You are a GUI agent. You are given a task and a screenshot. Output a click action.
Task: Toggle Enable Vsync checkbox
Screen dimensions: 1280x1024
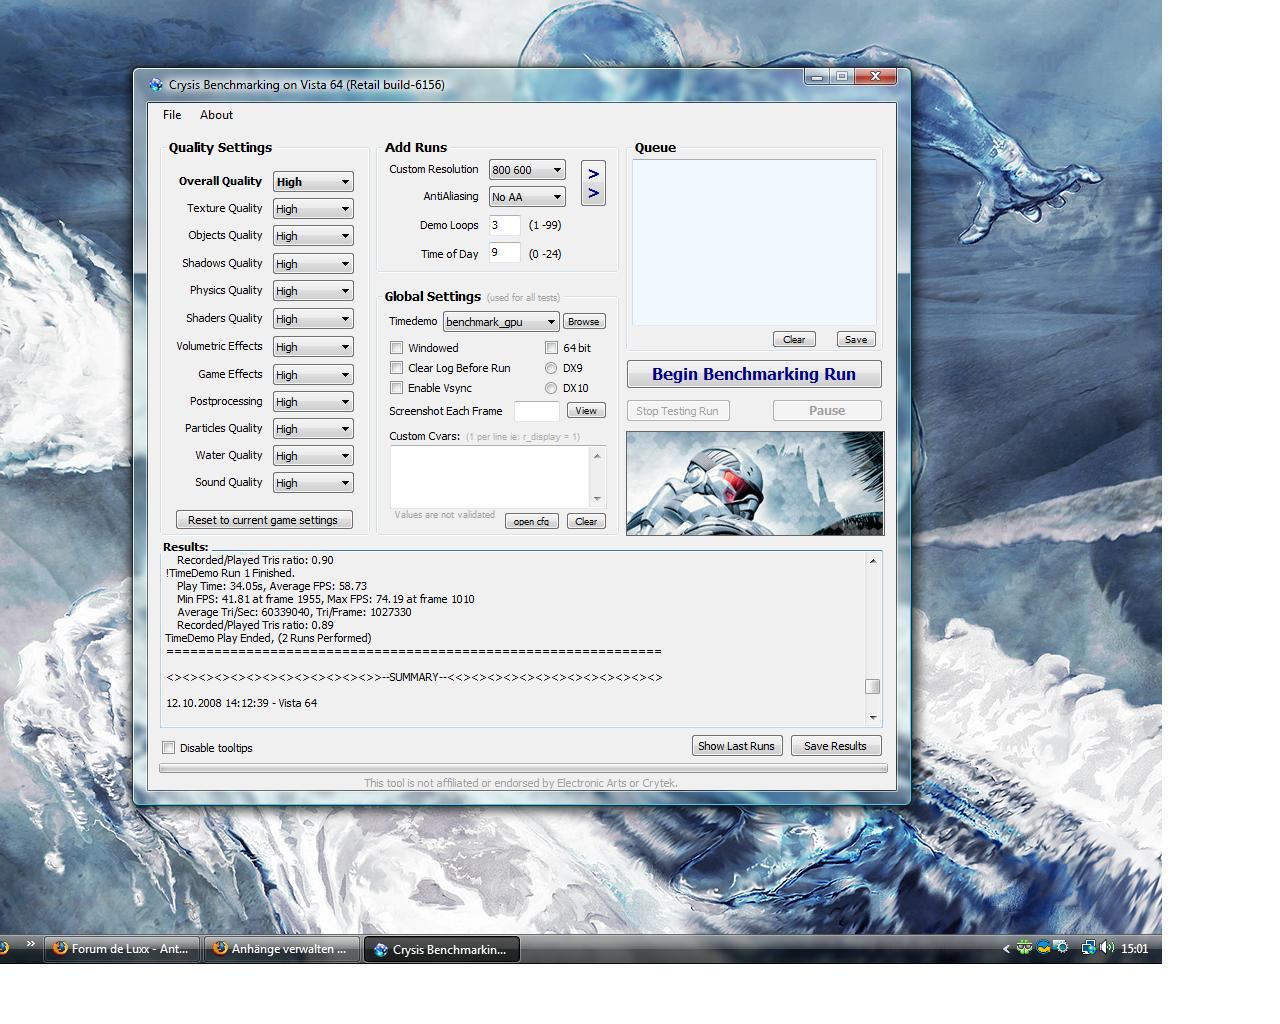tap(397, 388)
